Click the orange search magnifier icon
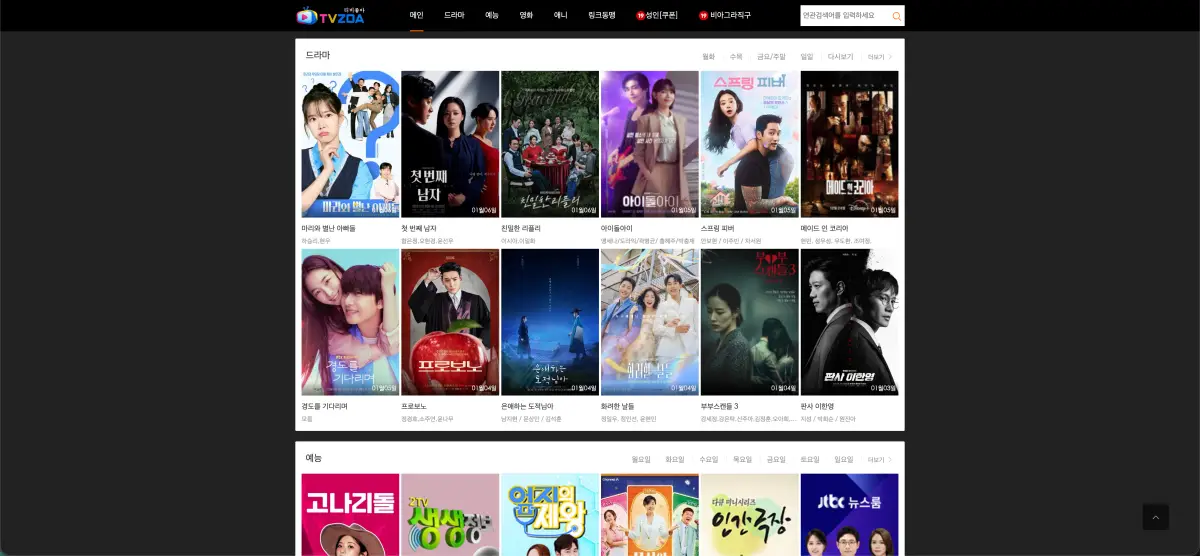1200x556 pixels. pos(896,16)
